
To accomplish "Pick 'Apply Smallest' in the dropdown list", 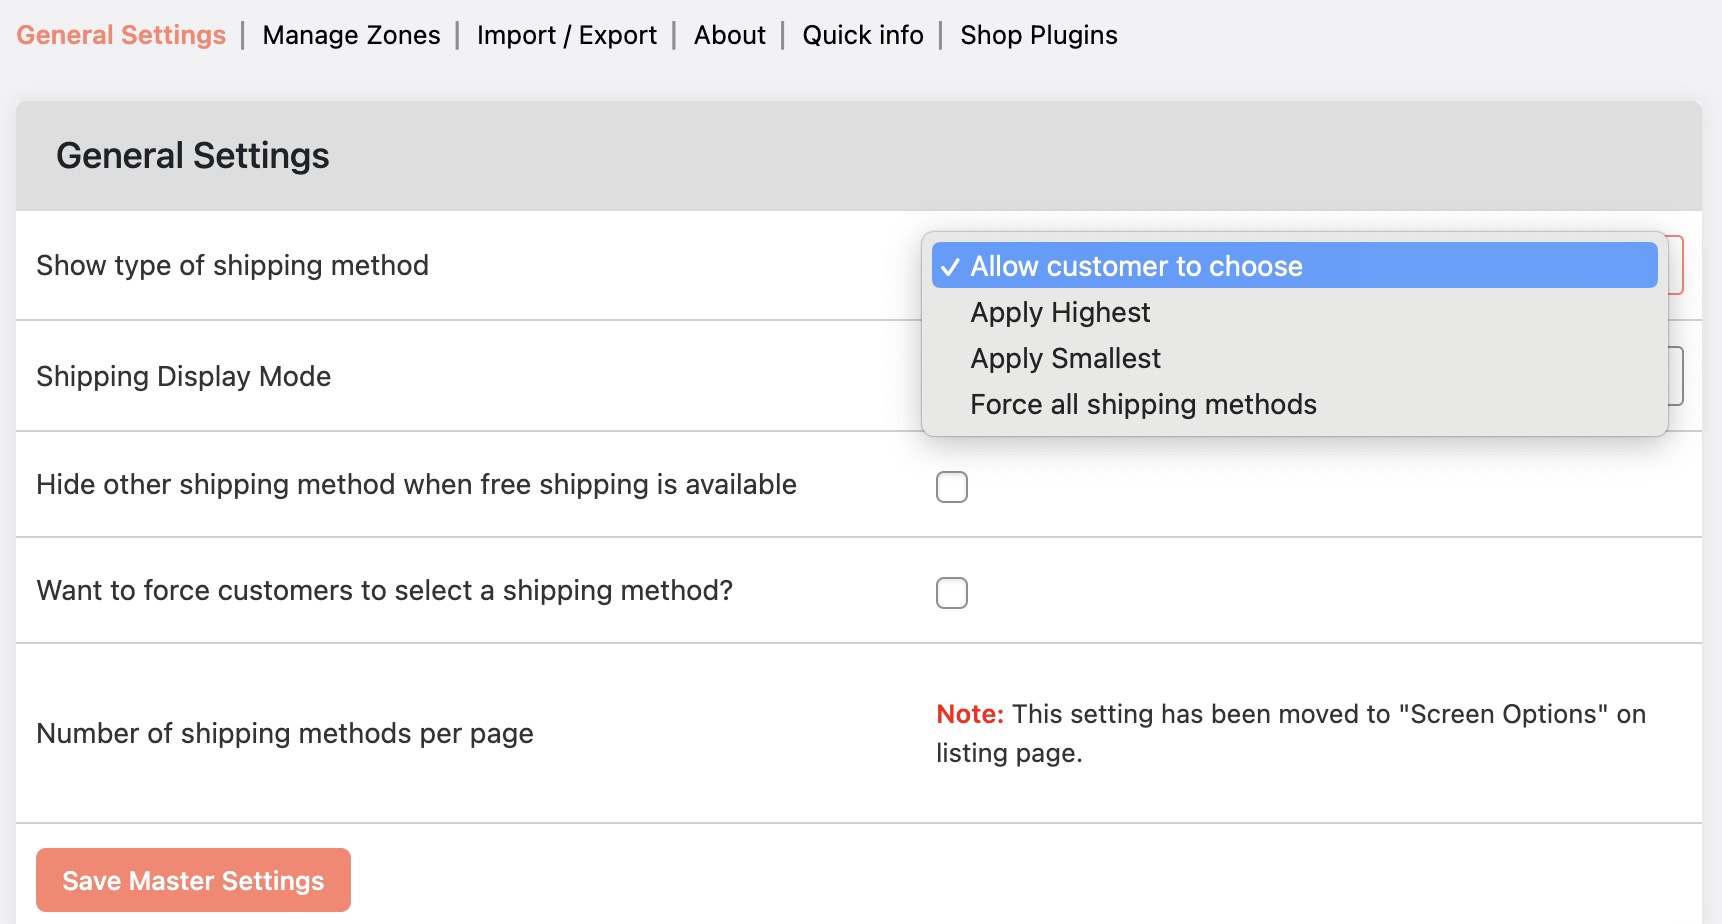I will click(x=1065, y=358).
